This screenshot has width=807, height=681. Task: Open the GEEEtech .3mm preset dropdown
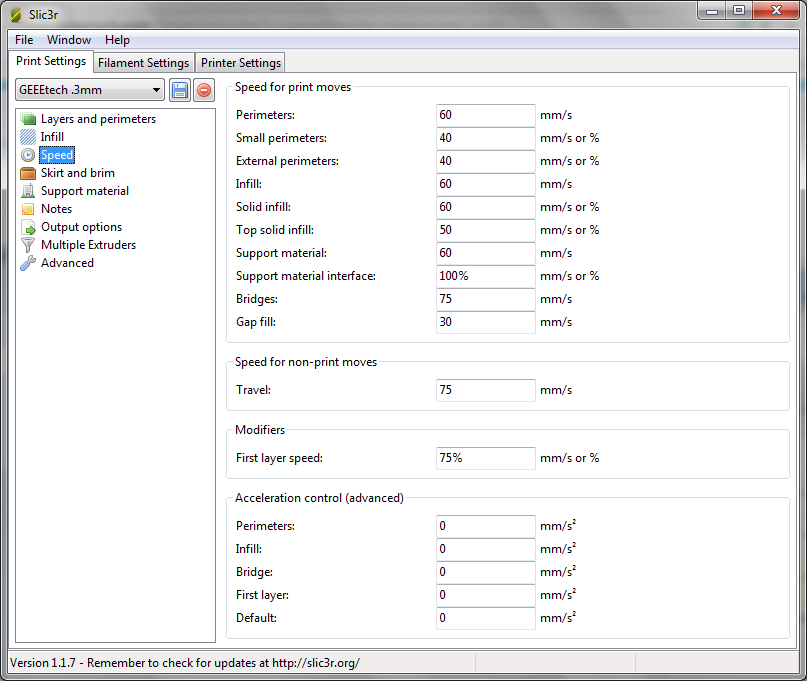pyautogui.click(x=90, y=90)
